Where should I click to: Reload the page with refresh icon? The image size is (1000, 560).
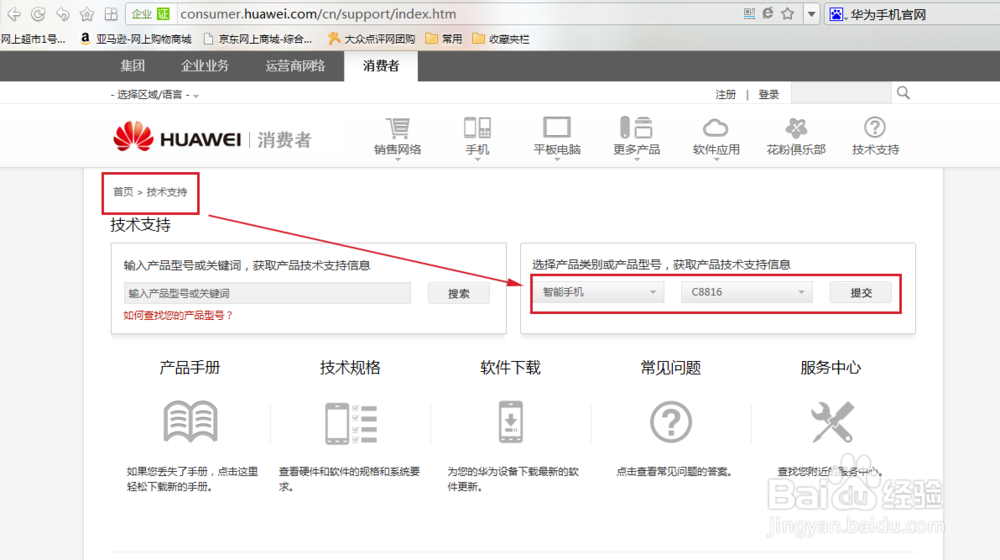click(x=38, y=13)
